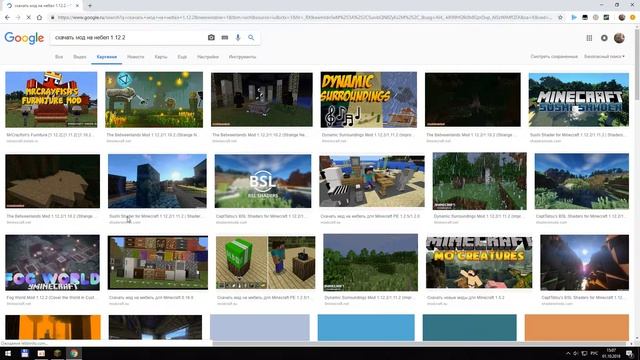Click the light blue-gray placeholder tile
This screenshot has width=640, height=360.
[260, 327]
